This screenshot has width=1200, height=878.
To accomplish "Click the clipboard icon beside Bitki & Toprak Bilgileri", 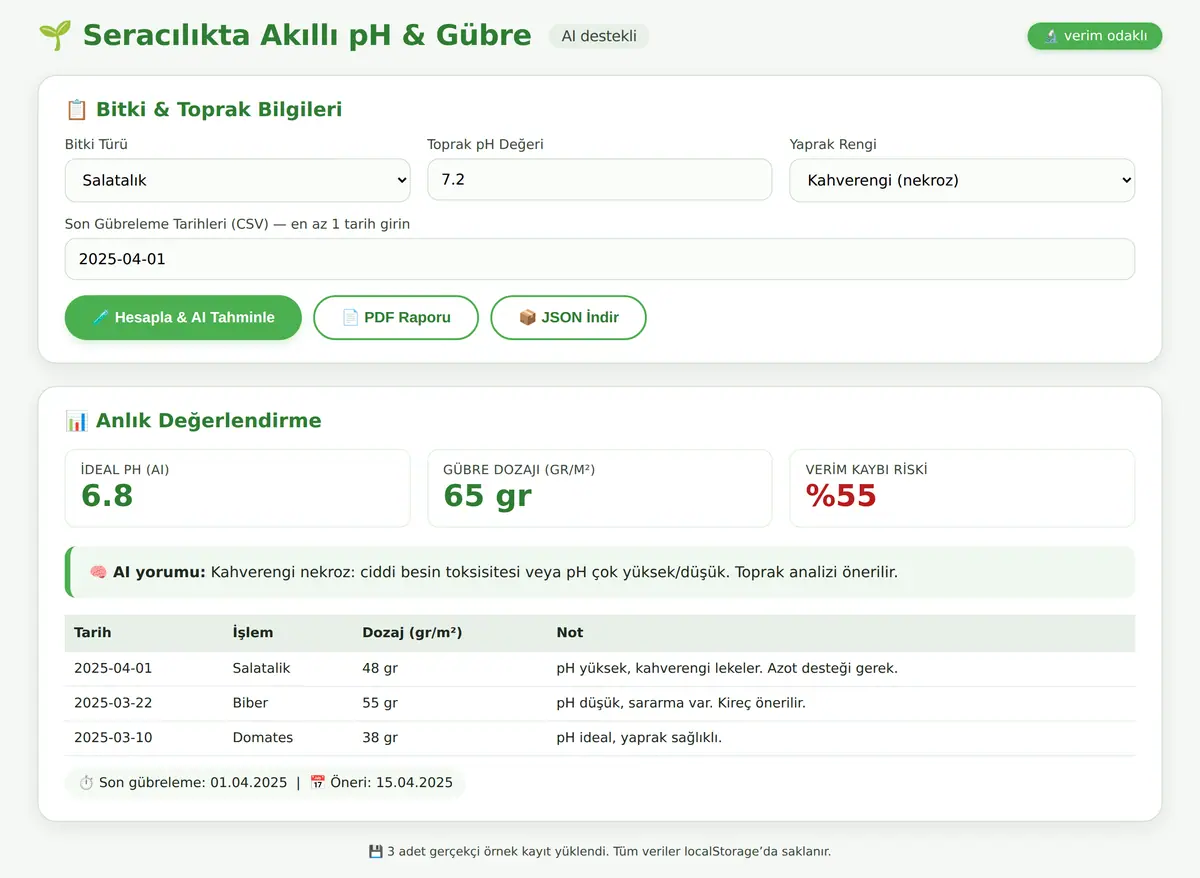I will (76, 109).
